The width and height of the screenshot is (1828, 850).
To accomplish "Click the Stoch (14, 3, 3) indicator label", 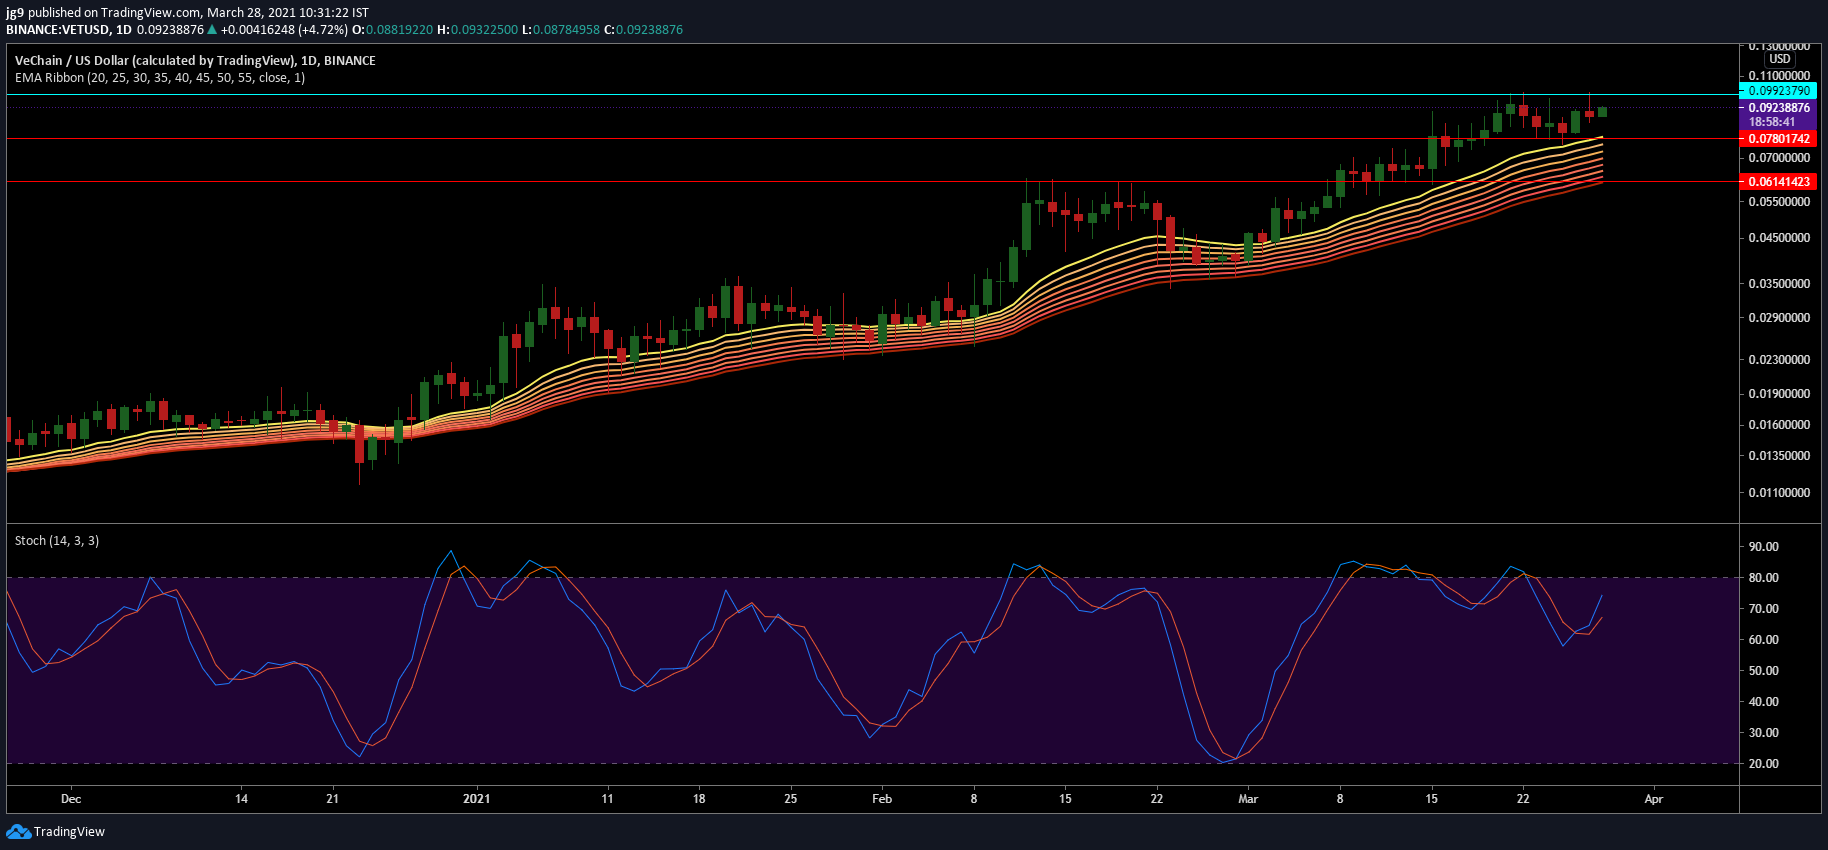I will coord(57,541).
